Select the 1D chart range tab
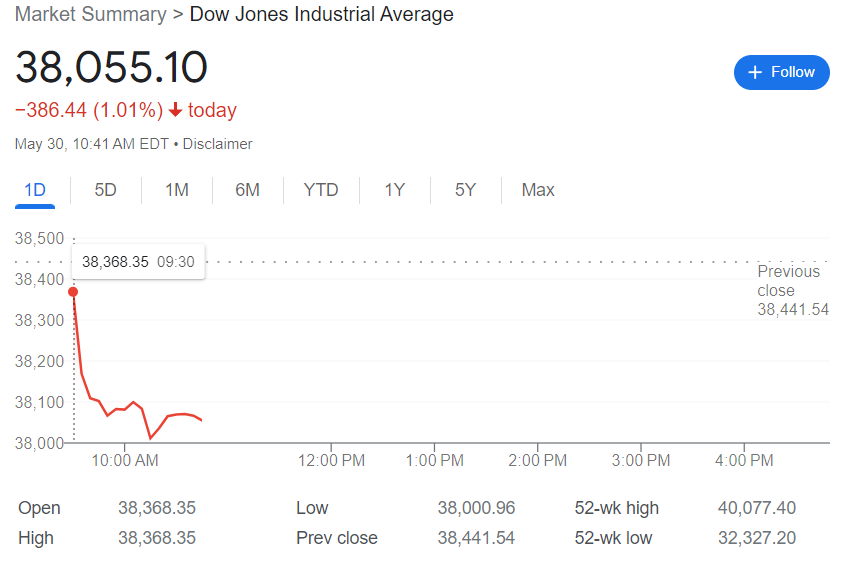Image resolution: width=851 pixels, height=569 pixels. [x=35, y=190]
